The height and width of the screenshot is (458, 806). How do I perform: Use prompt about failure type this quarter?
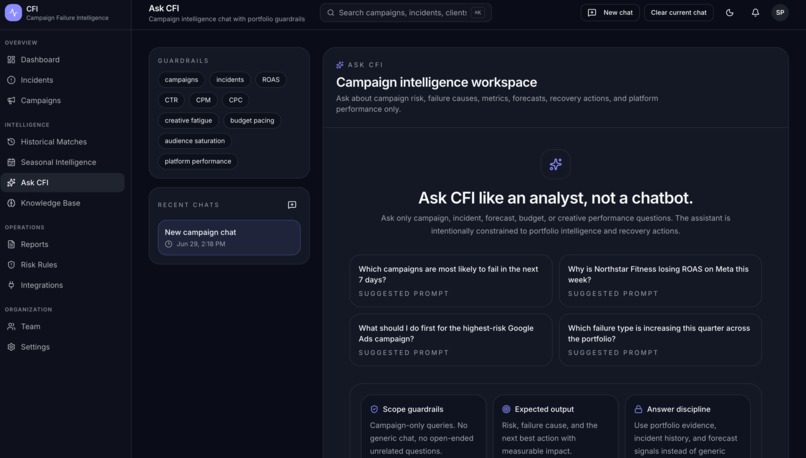coord(660,340)
